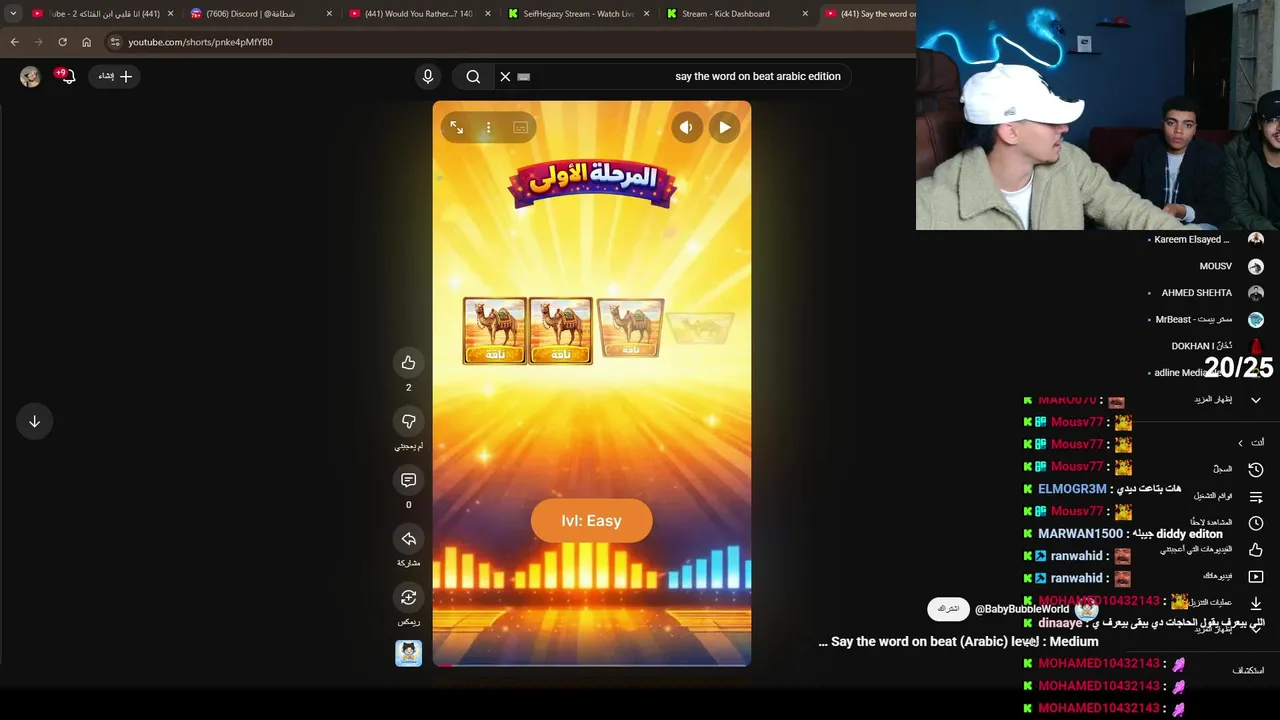Share this short
The image size is (1280, 720).
(408, 539)
